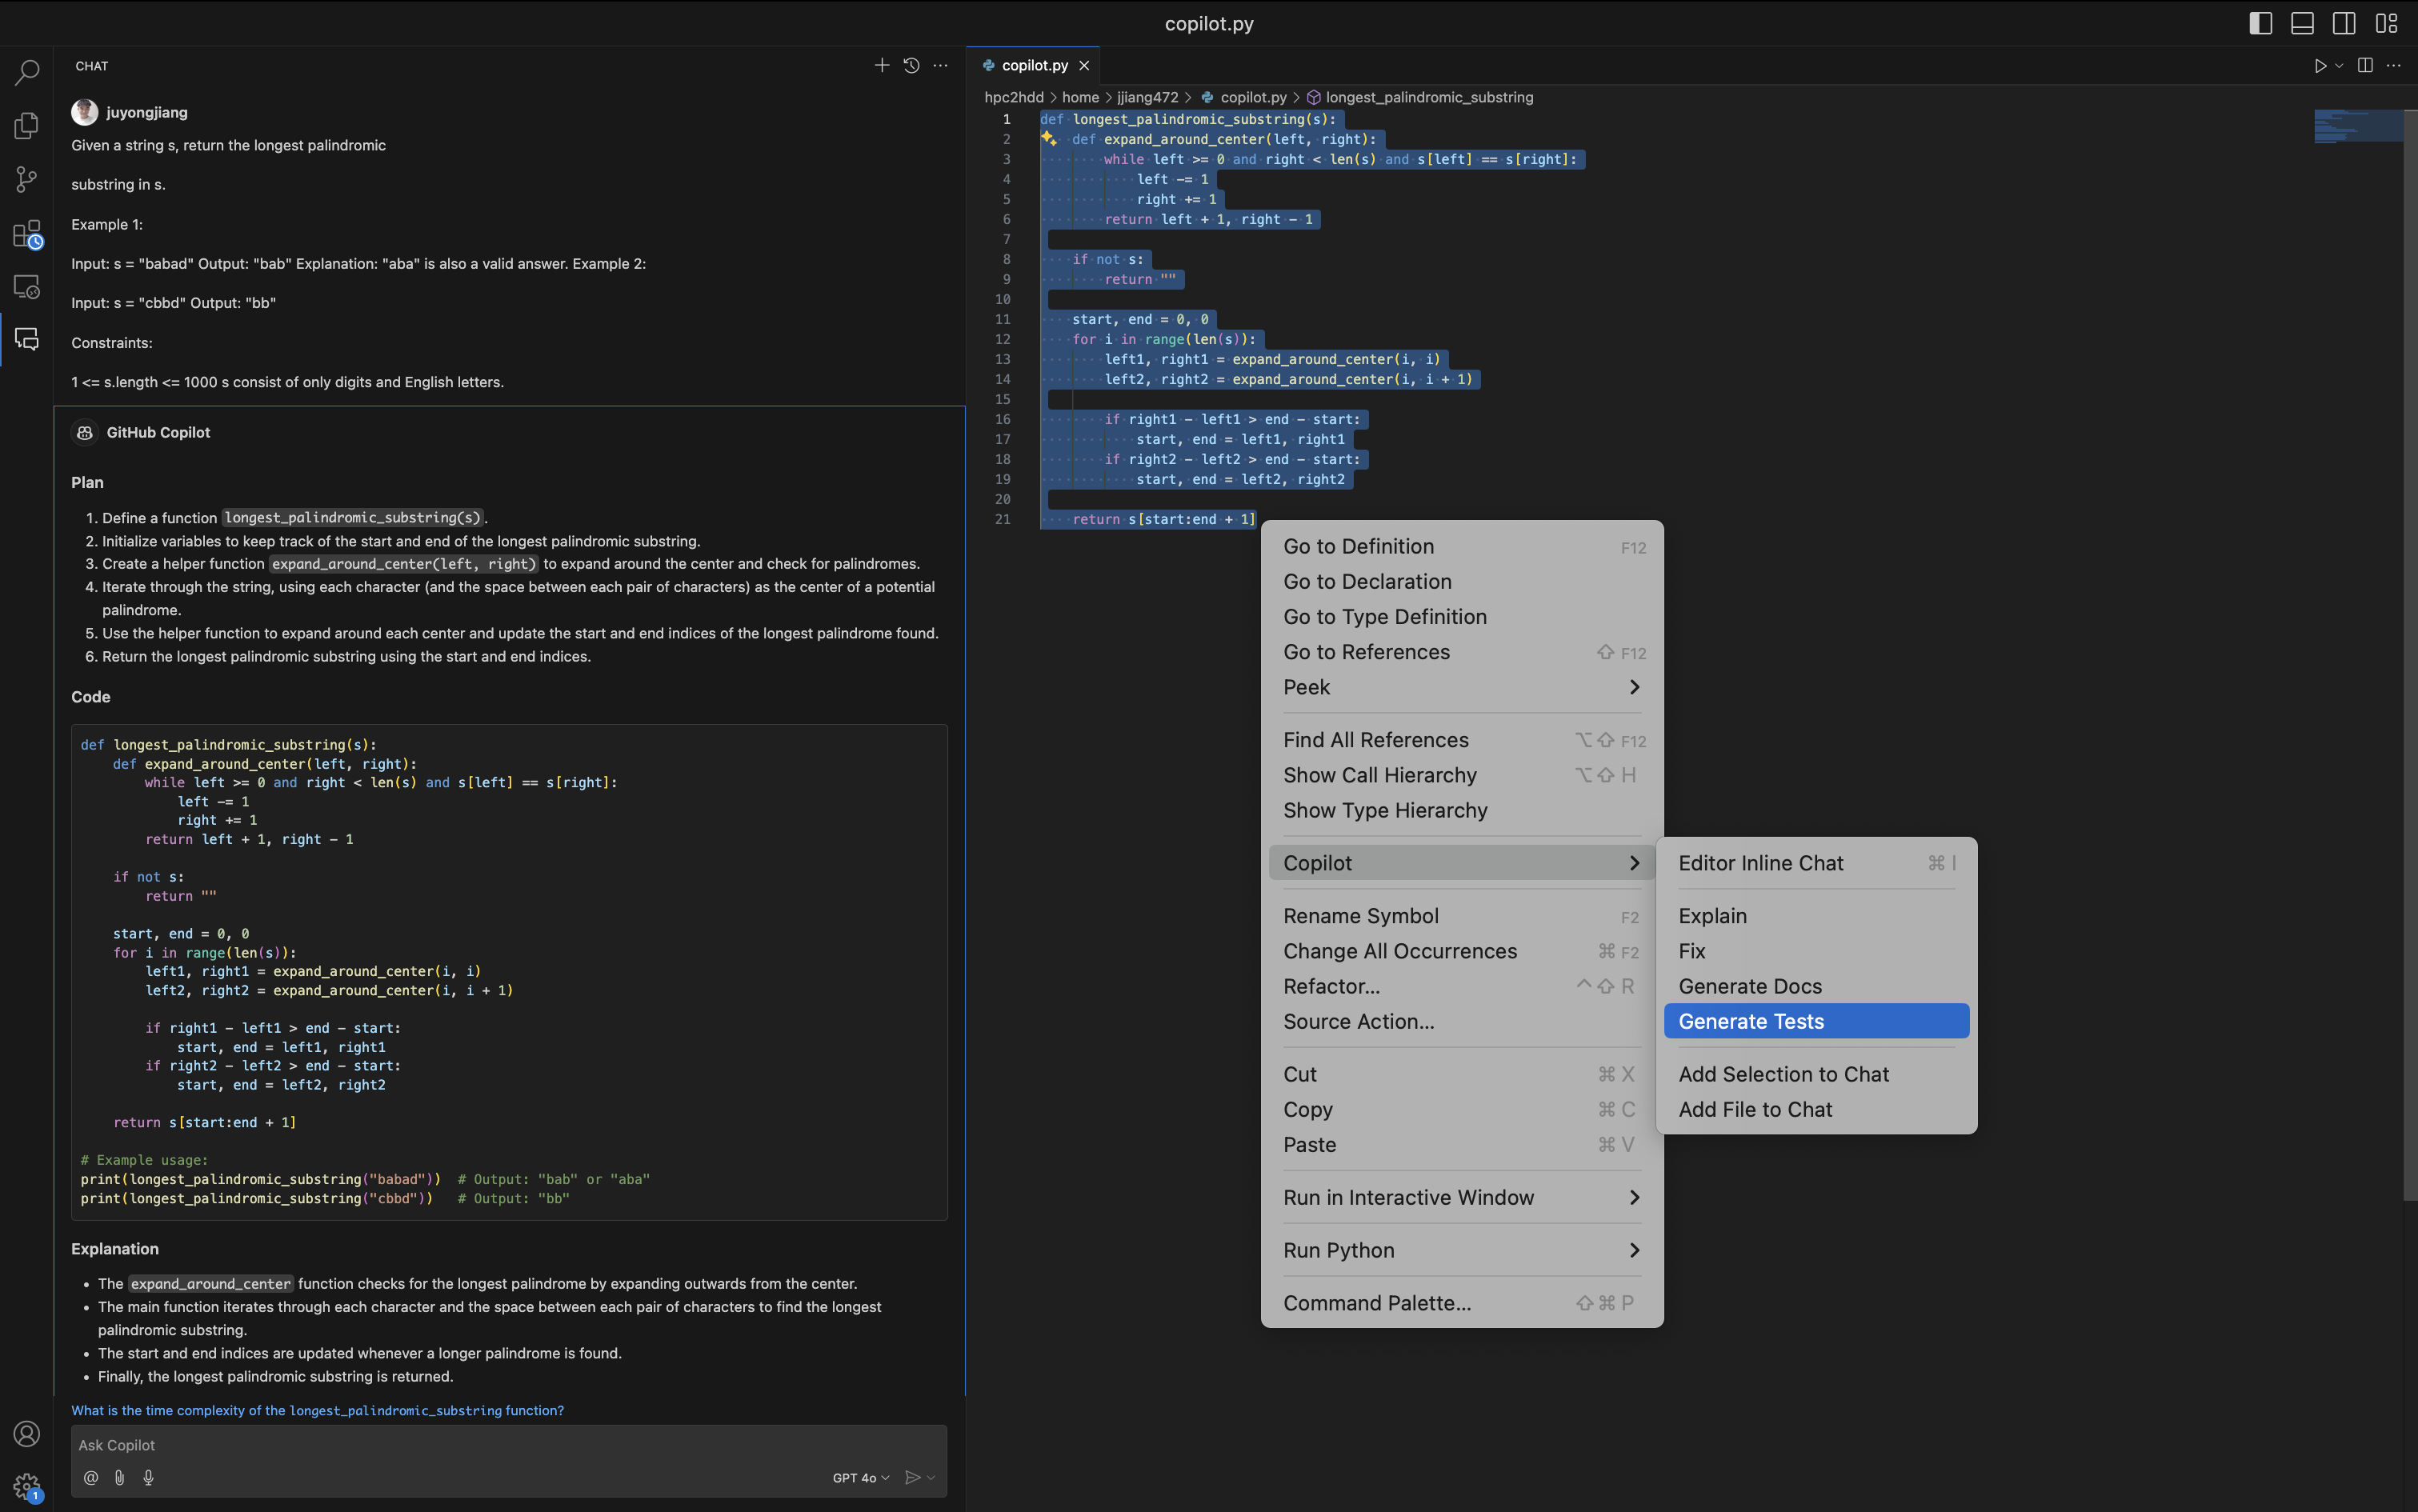The height and width of the screenshot is (1512, 2418).
Task: Select Editor Inline Chat
Action: [x=1816, y=863]
